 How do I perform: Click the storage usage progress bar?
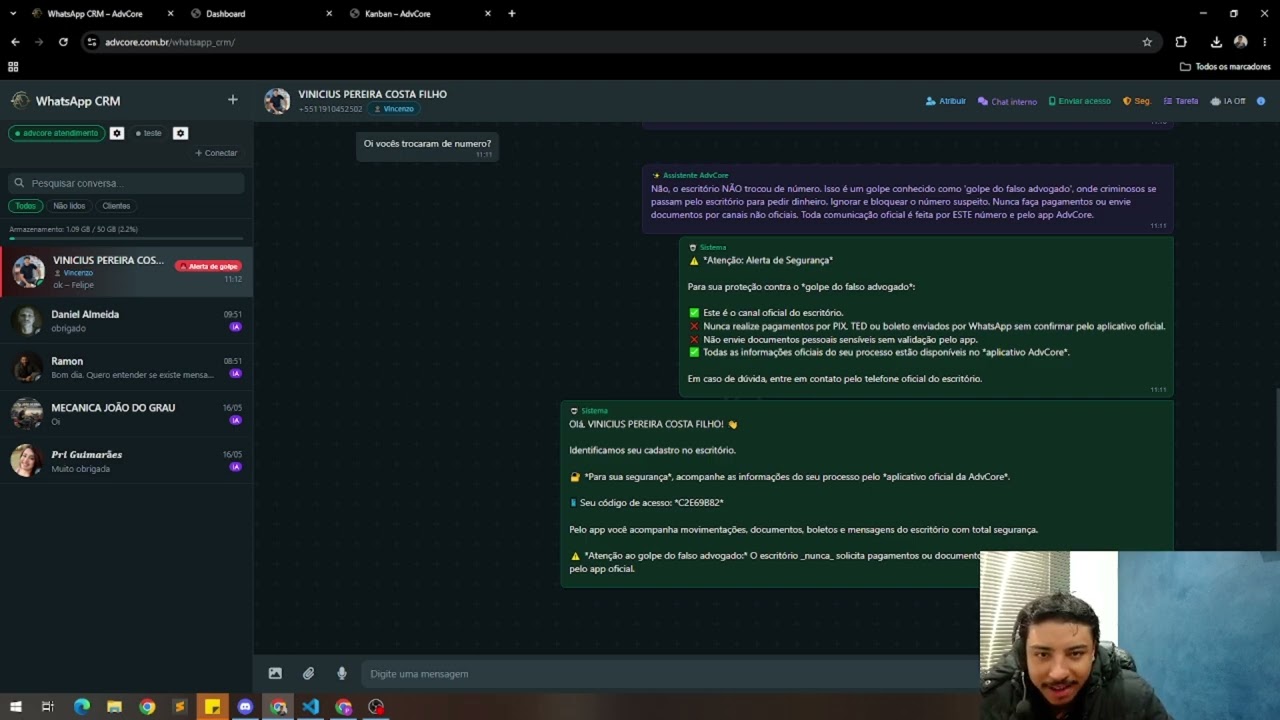click(x=126, y=239)
